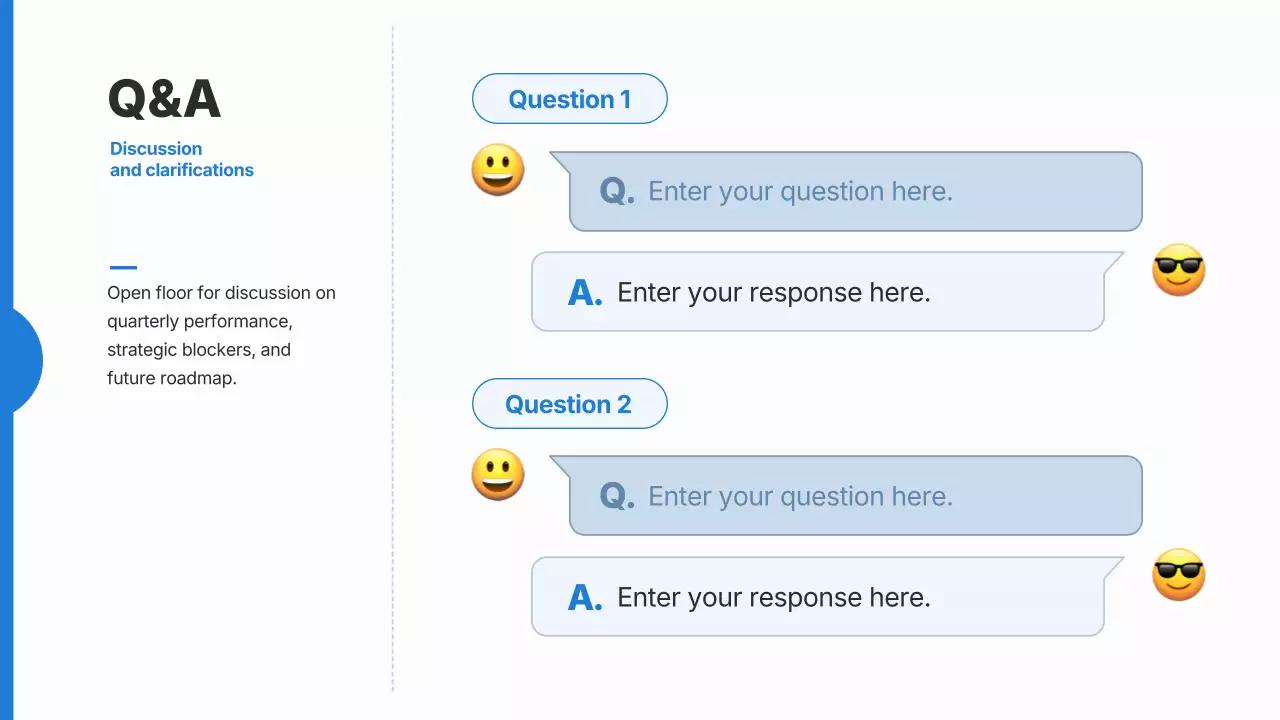
Task: Click "Enter your question here." under Question 2
Action: [x=800, y=496]
